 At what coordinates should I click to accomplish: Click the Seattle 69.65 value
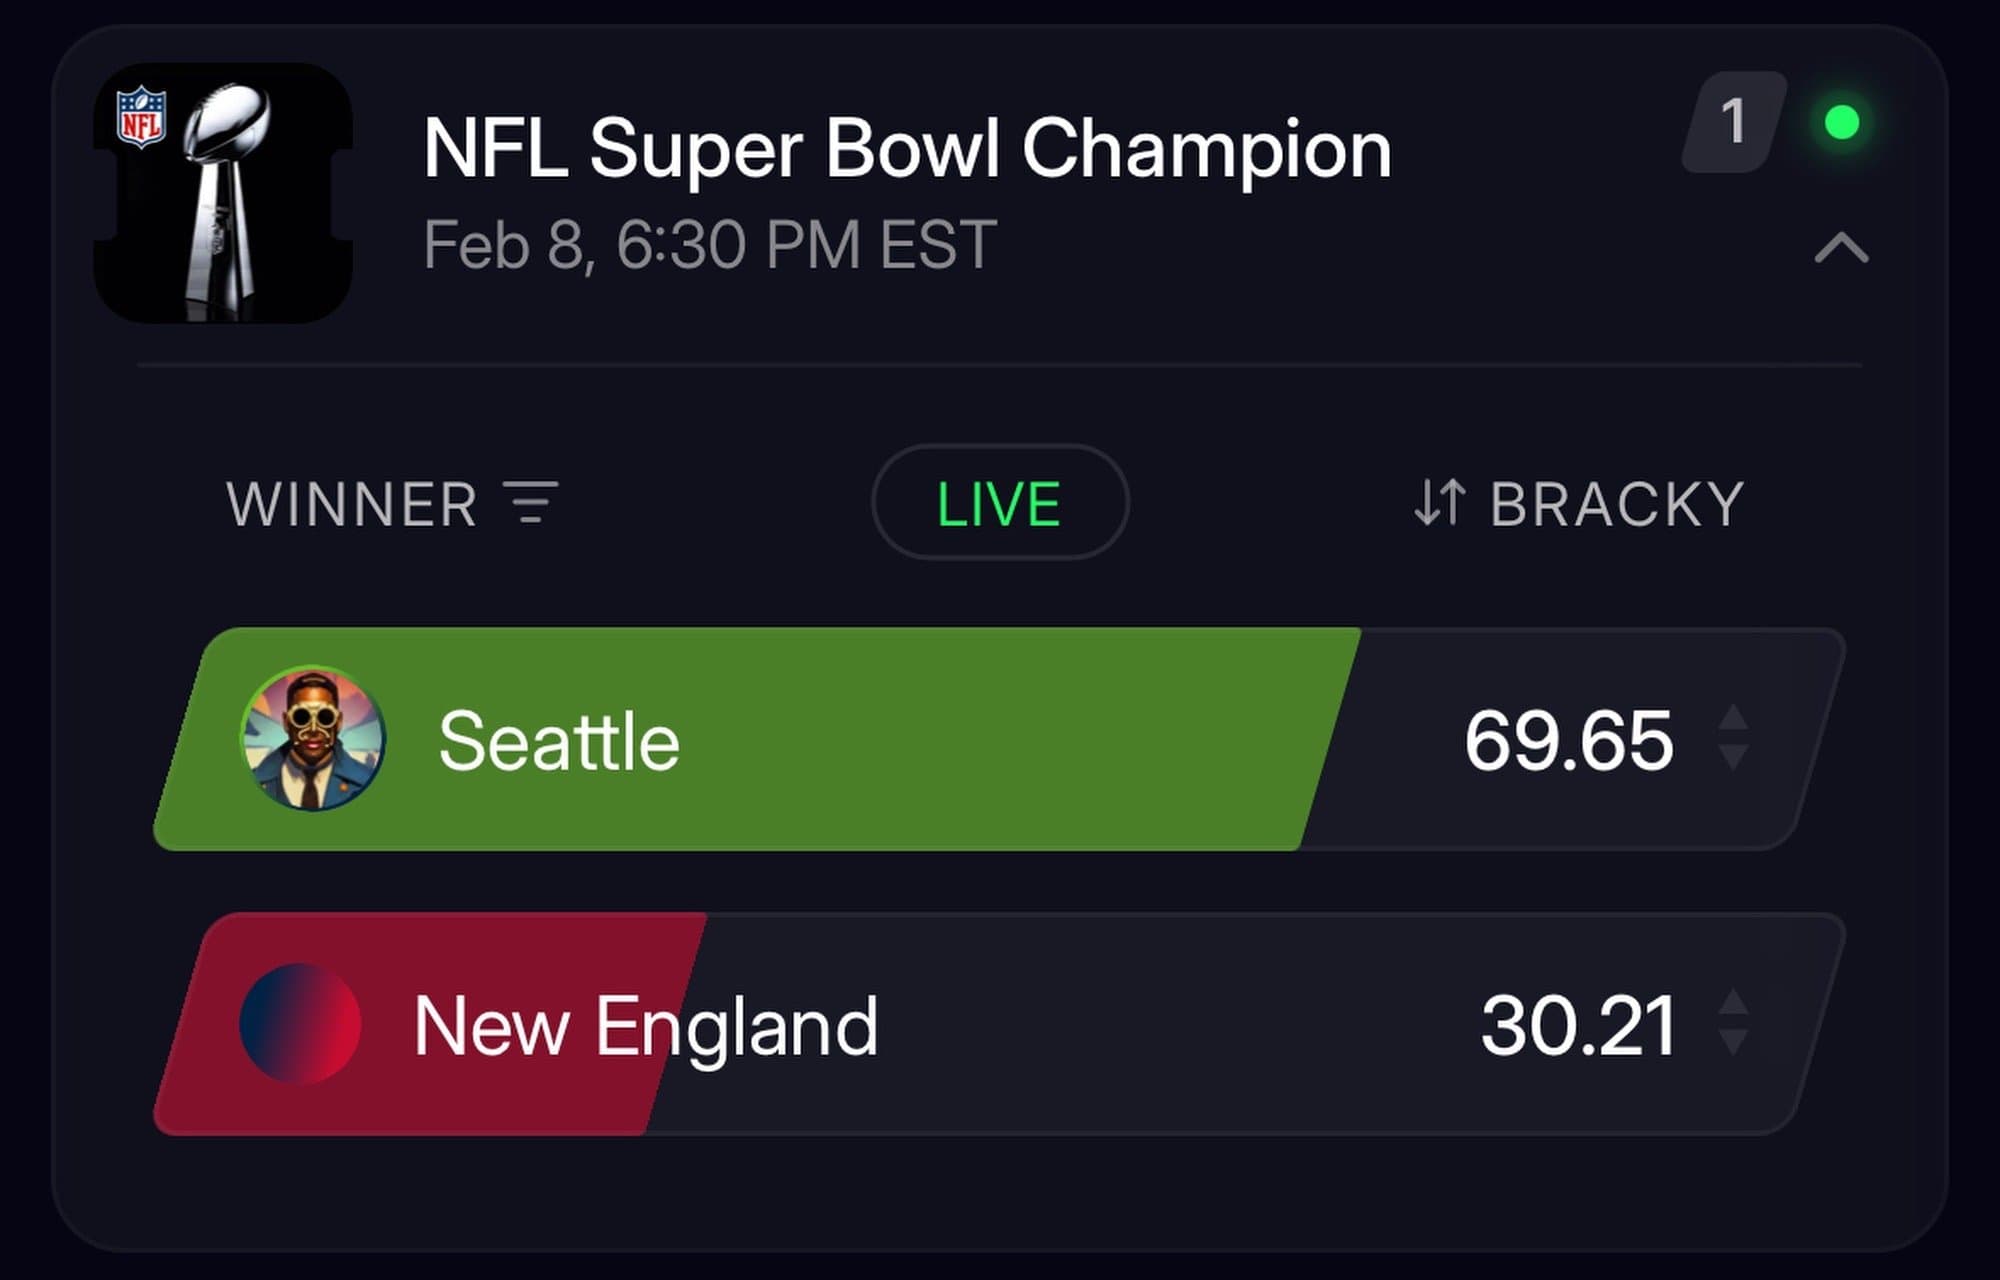(x=1568, y=741)
